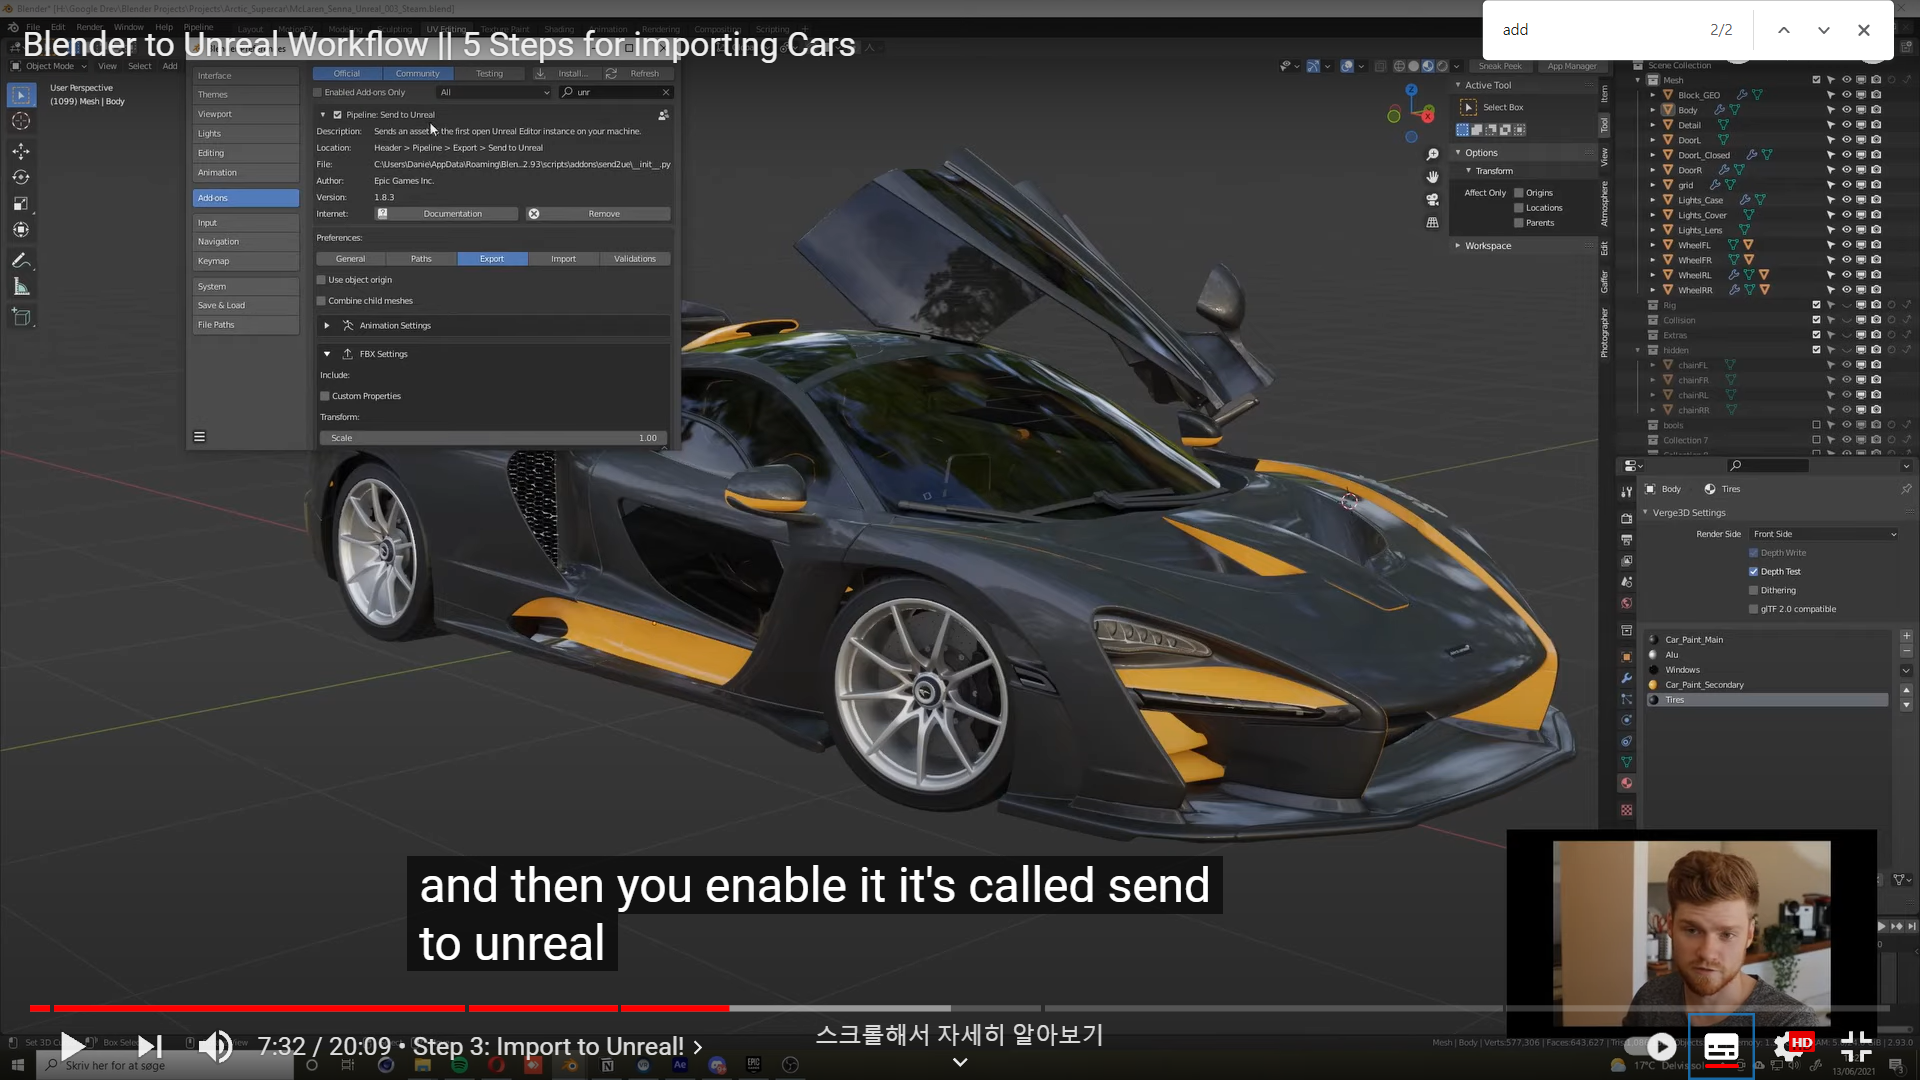This screenshot has height=1080, width=1920.
Task: Open the Render Side dropdown
Action: point(1824,534)
